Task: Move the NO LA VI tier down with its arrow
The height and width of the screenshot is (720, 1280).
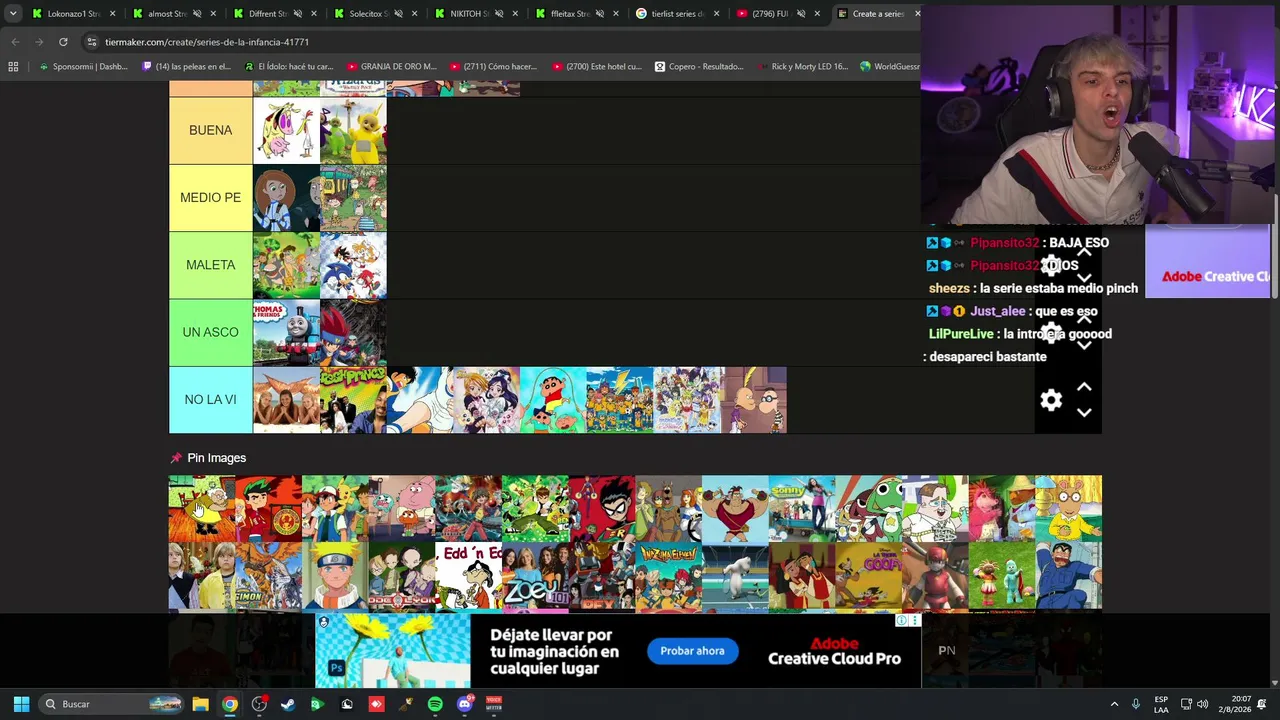Action: coord(1084,412)
